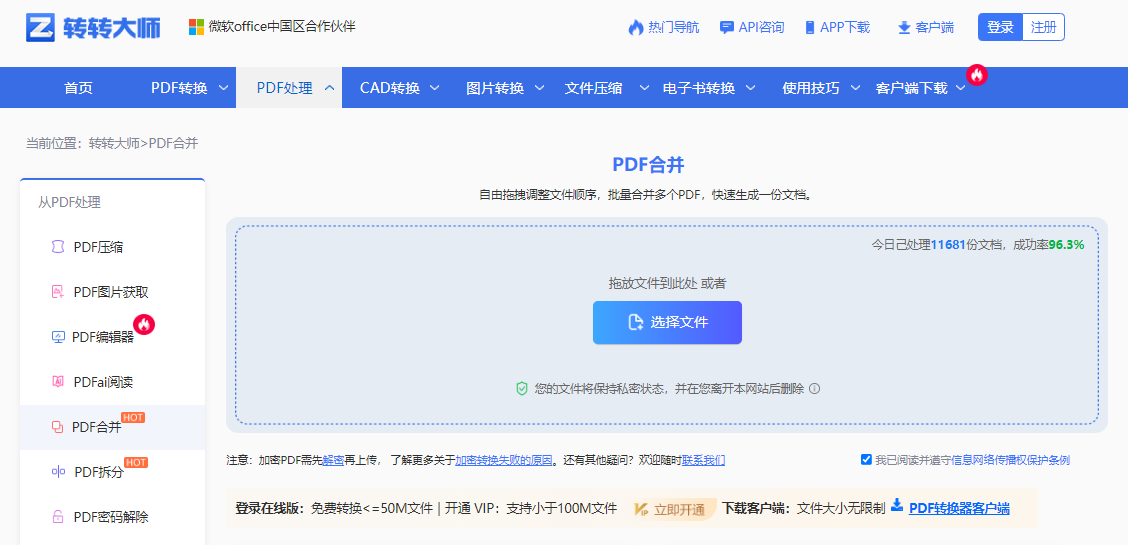Open APP下载 link in header

(837, 27)
